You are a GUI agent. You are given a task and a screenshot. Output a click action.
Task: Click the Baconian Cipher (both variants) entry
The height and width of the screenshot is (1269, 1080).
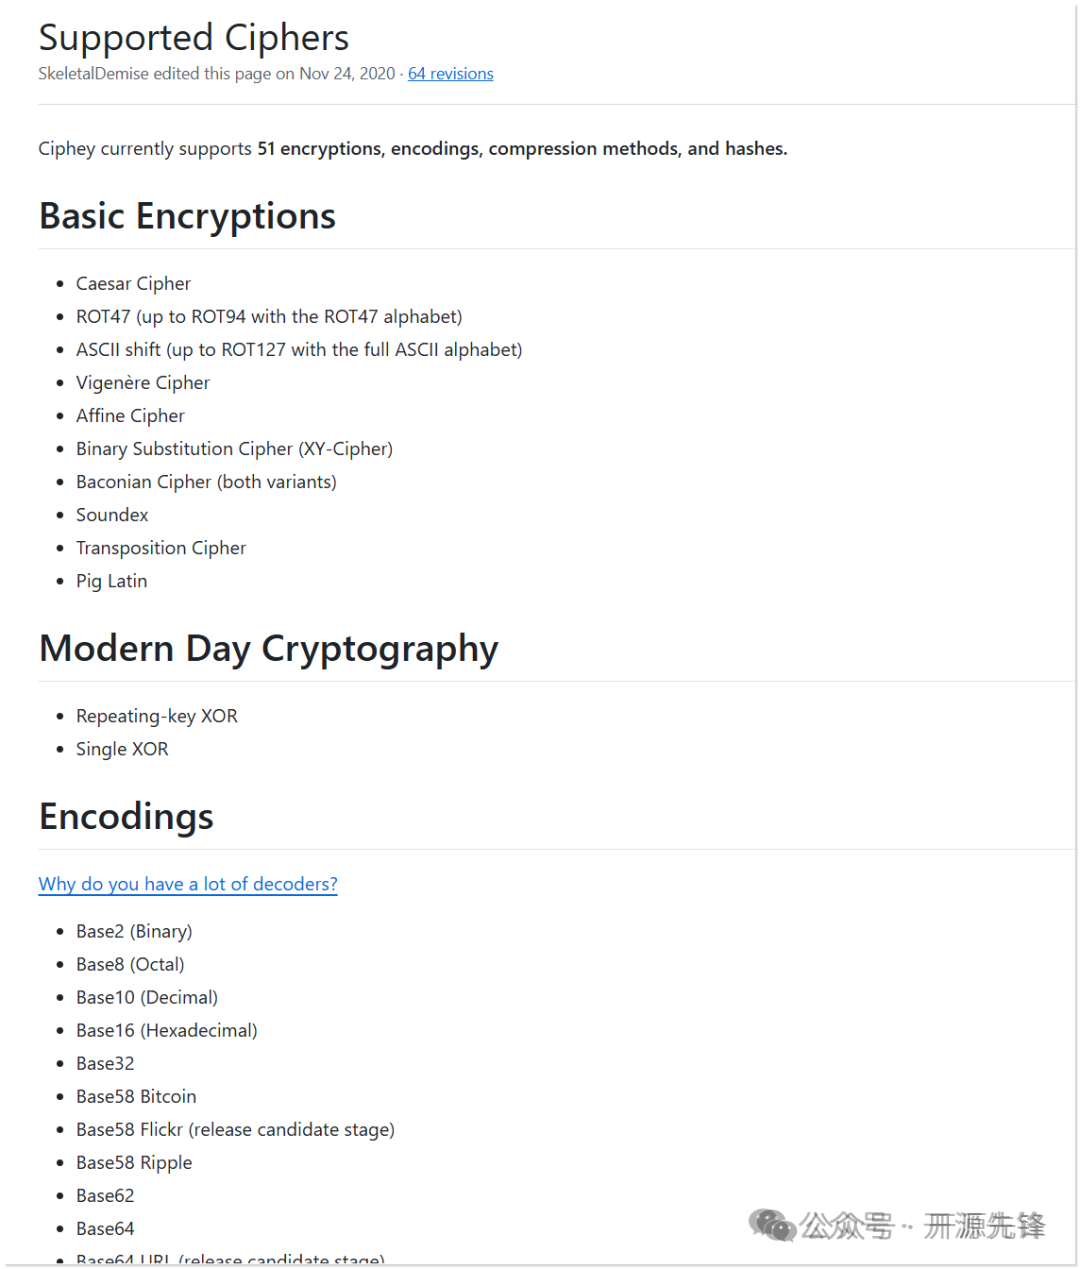point(206,482)
